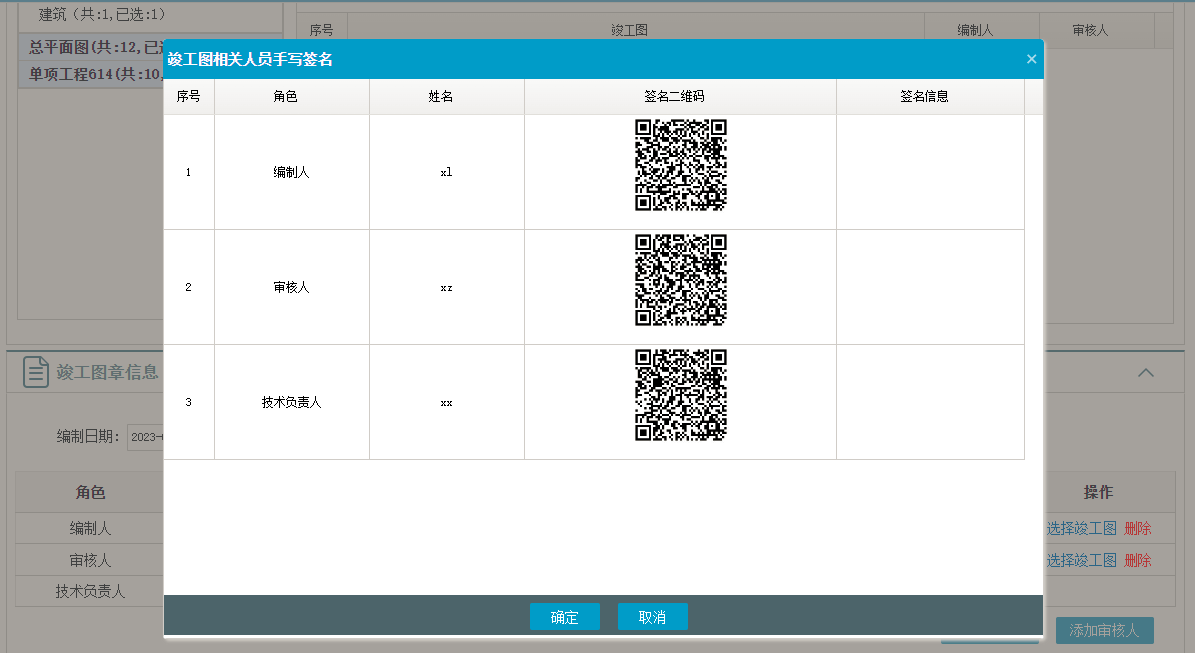Click the 建筑 category label in background
This screenshot has height=653, width=1195.
pyautogui.click(x=102, y=14)
